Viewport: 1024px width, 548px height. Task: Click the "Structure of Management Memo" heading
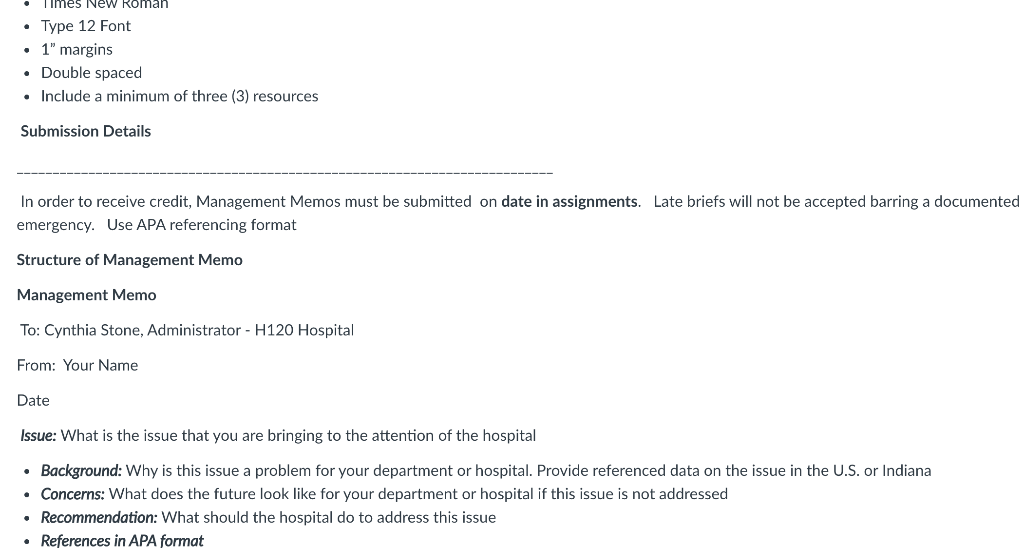129,260
